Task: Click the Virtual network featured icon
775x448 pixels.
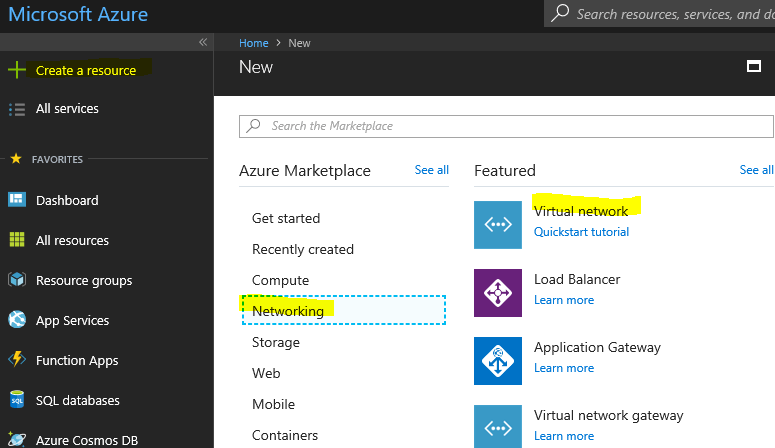Action: [x=498, y=224]
